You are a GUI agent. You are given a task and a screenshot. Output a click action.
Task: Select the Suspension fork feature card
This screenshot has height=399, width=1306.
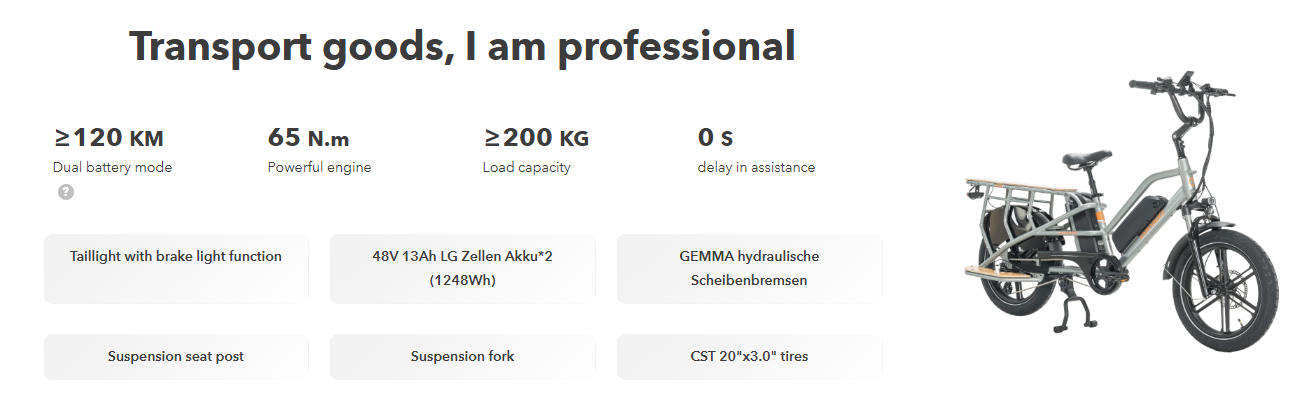tap(462, 357)
